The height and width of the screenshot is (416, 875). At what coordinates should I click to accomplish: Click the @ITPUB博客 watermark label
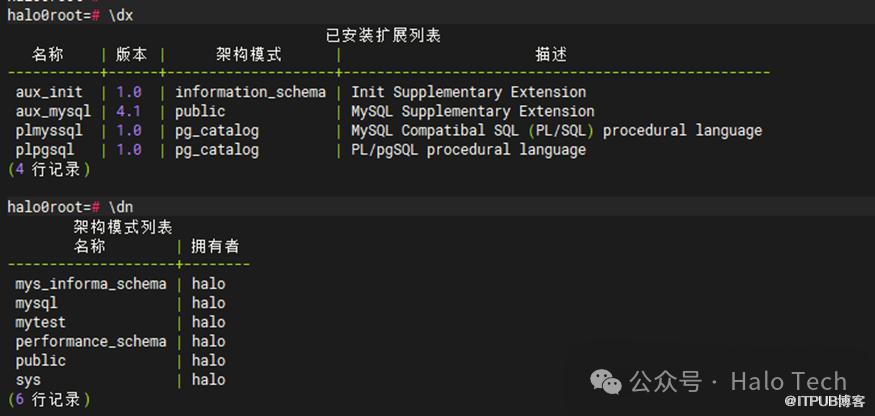(x=828, y=401)
